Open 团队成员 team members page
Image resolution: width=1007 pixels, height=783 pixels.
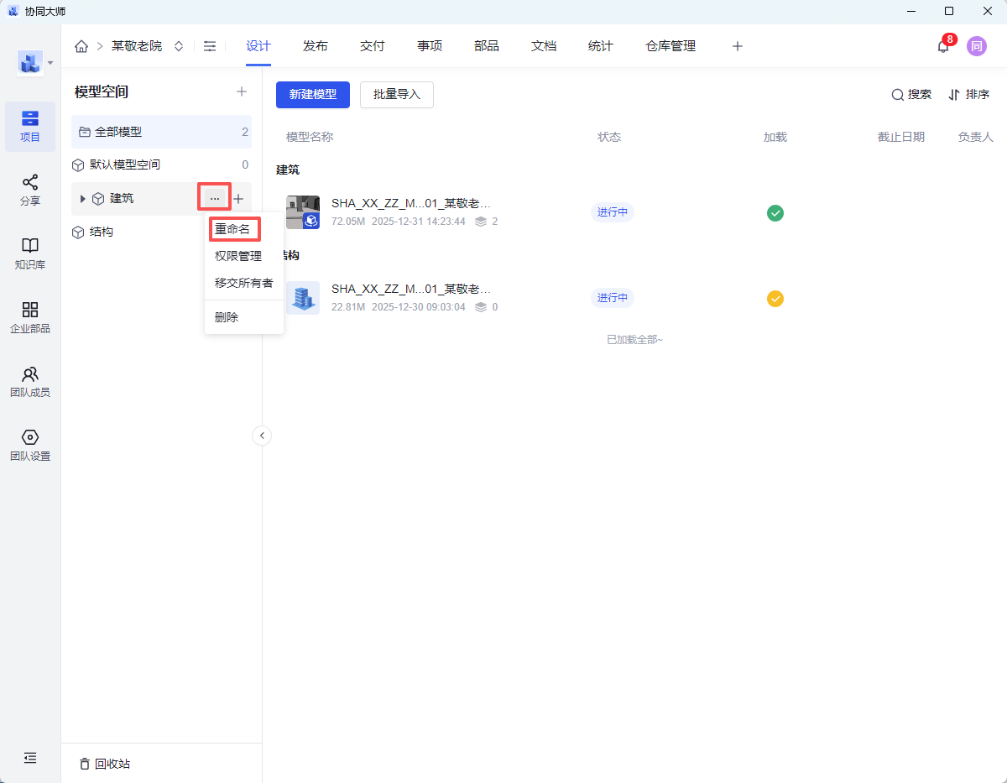coord(30,381)
